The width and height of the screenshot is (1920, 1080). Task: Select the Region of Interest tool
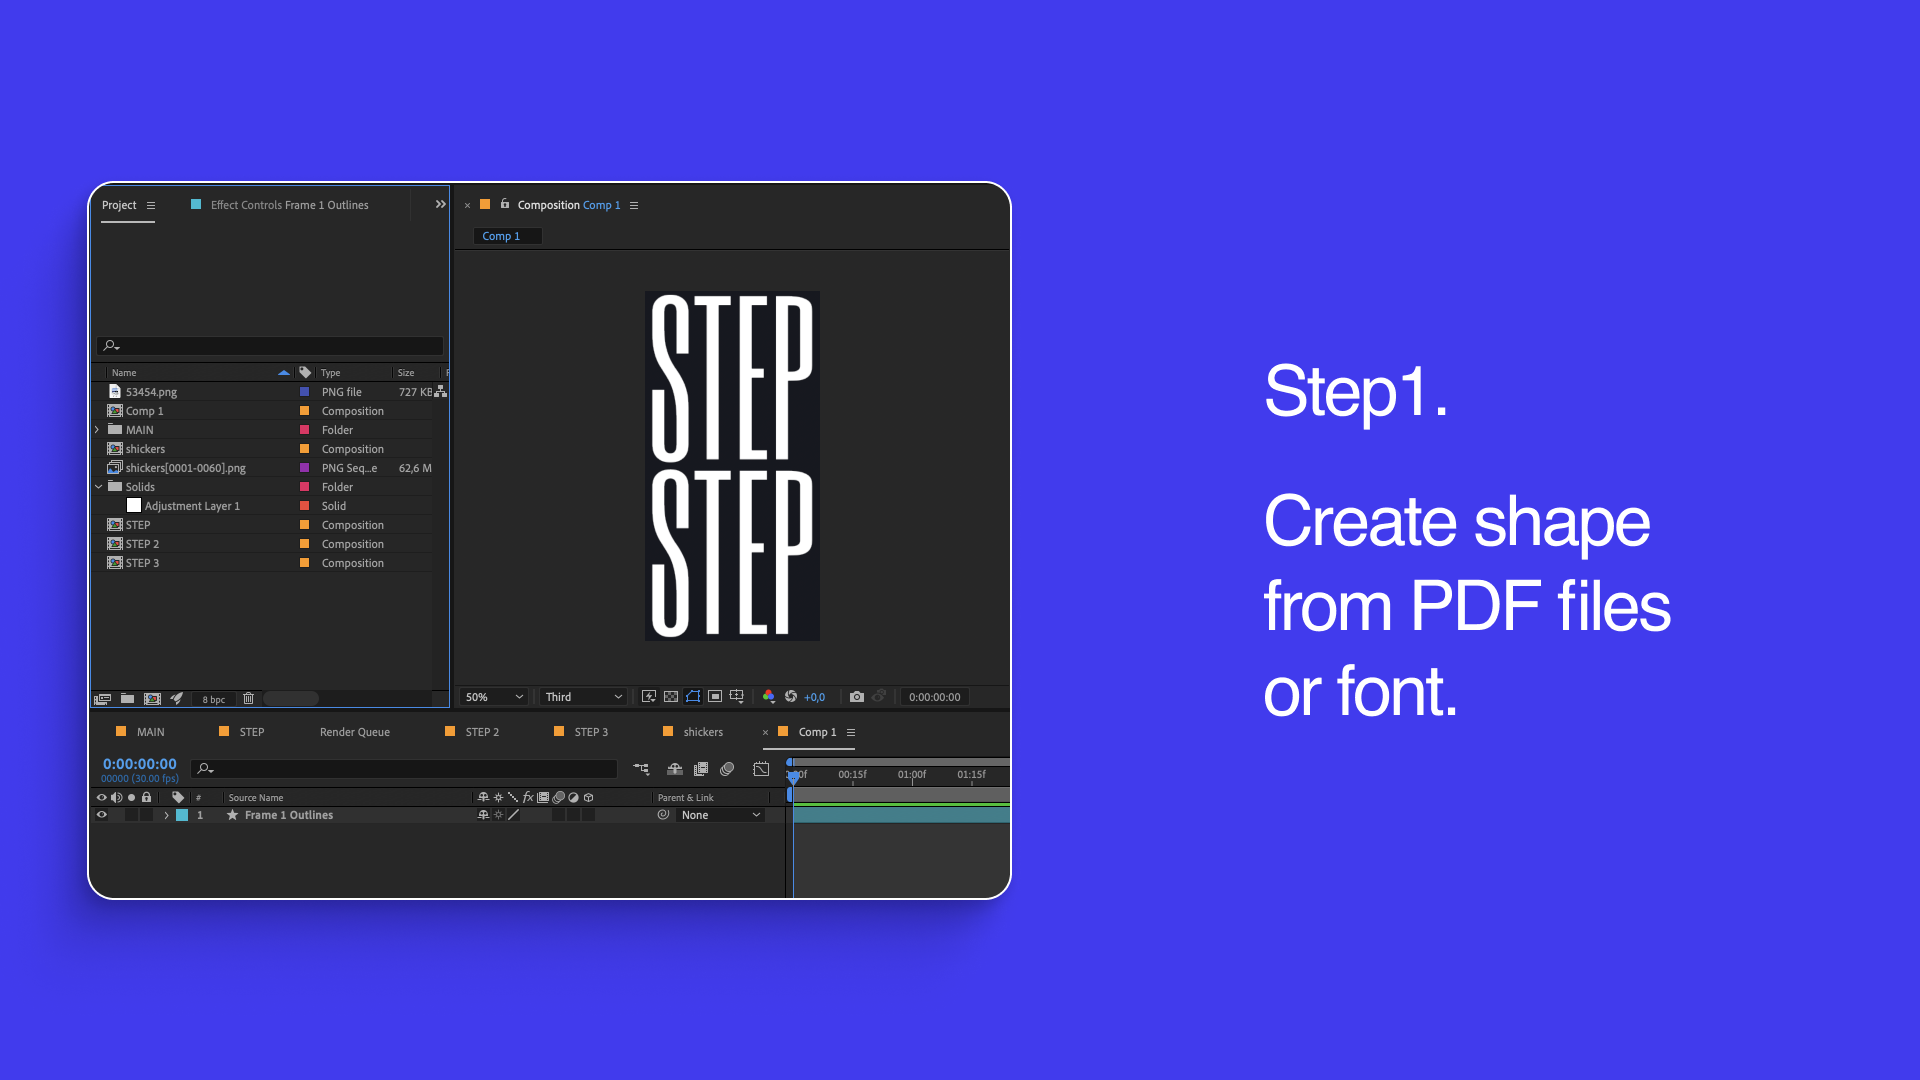[716, 697]
